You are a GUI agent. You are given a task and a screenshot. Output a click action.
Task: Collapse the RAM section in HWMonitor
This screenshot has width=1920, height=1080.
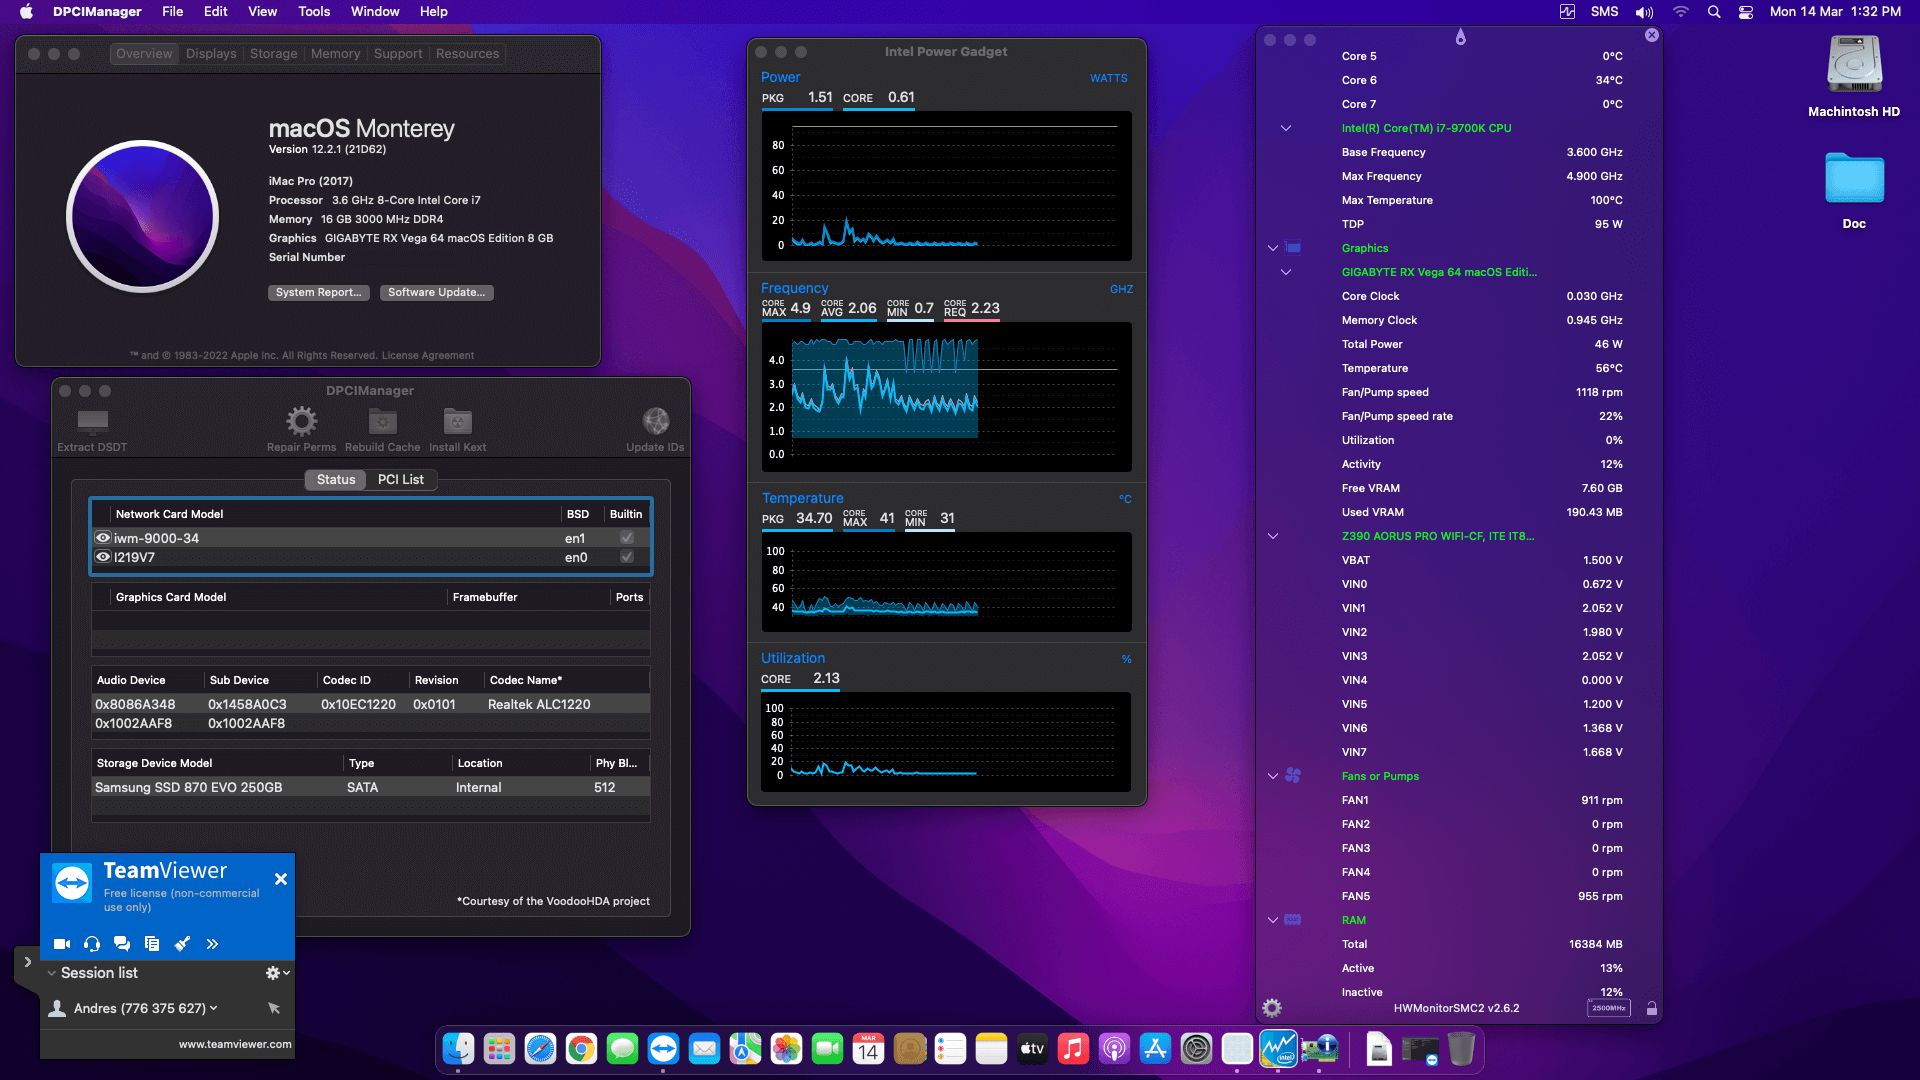[1273, 920]
